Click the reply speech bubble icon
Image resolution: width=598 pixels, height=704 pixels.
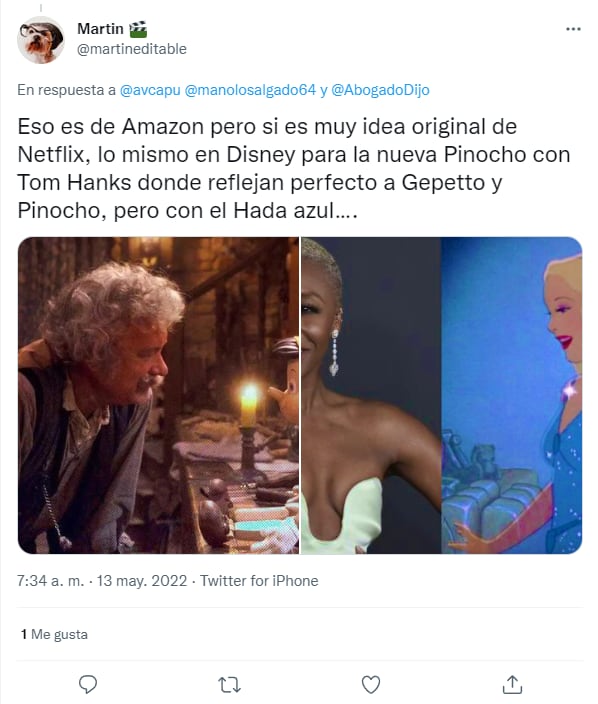[88, 685]
